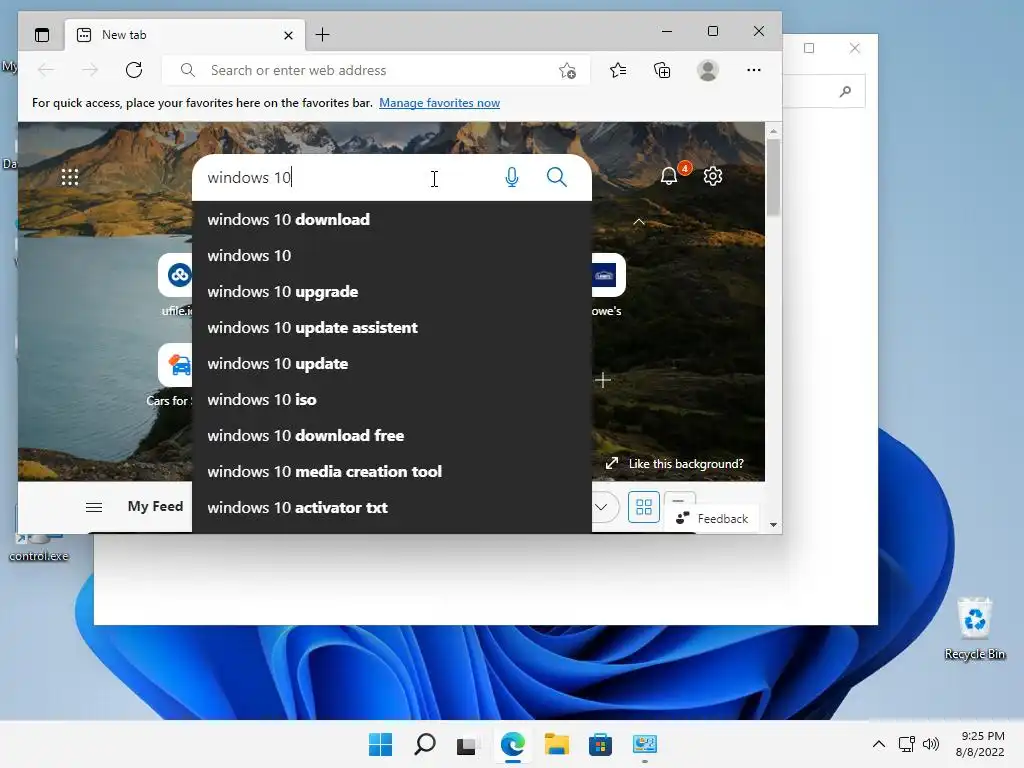Open network tray icon
Image resolution: width=1024 pixels, height=768 pixels.
(906, 744)
